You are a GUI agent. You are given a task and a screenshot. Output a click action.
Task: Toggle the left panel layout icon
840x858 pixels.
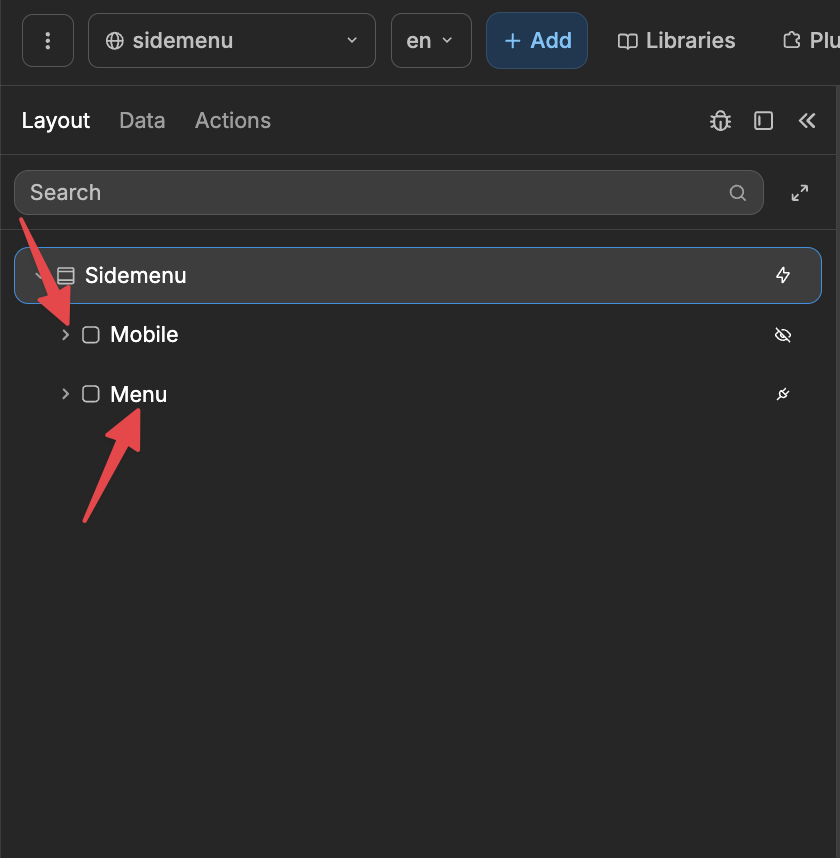coord(763,120)
